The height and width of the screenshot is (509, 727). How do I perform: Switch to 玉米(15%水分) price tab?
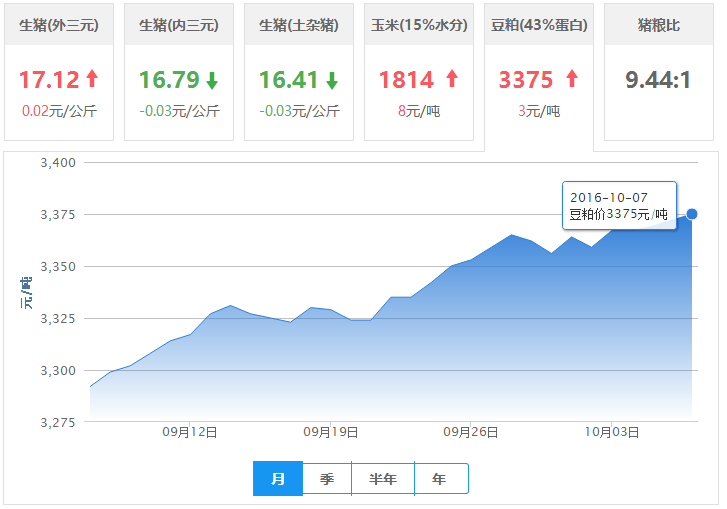pos(419,72)
